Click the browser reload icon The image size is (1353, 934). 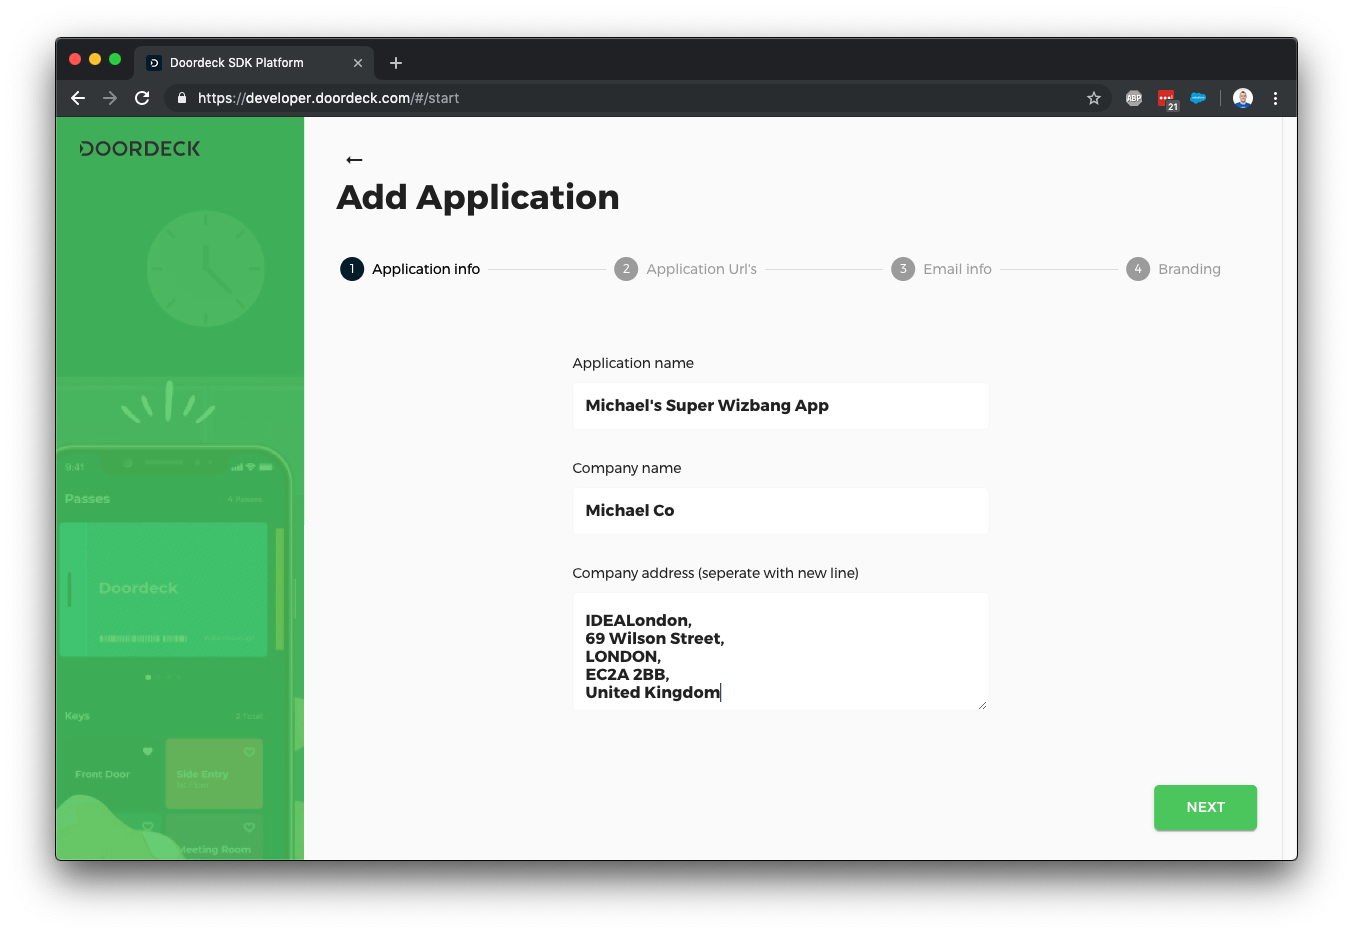point(142,98)
